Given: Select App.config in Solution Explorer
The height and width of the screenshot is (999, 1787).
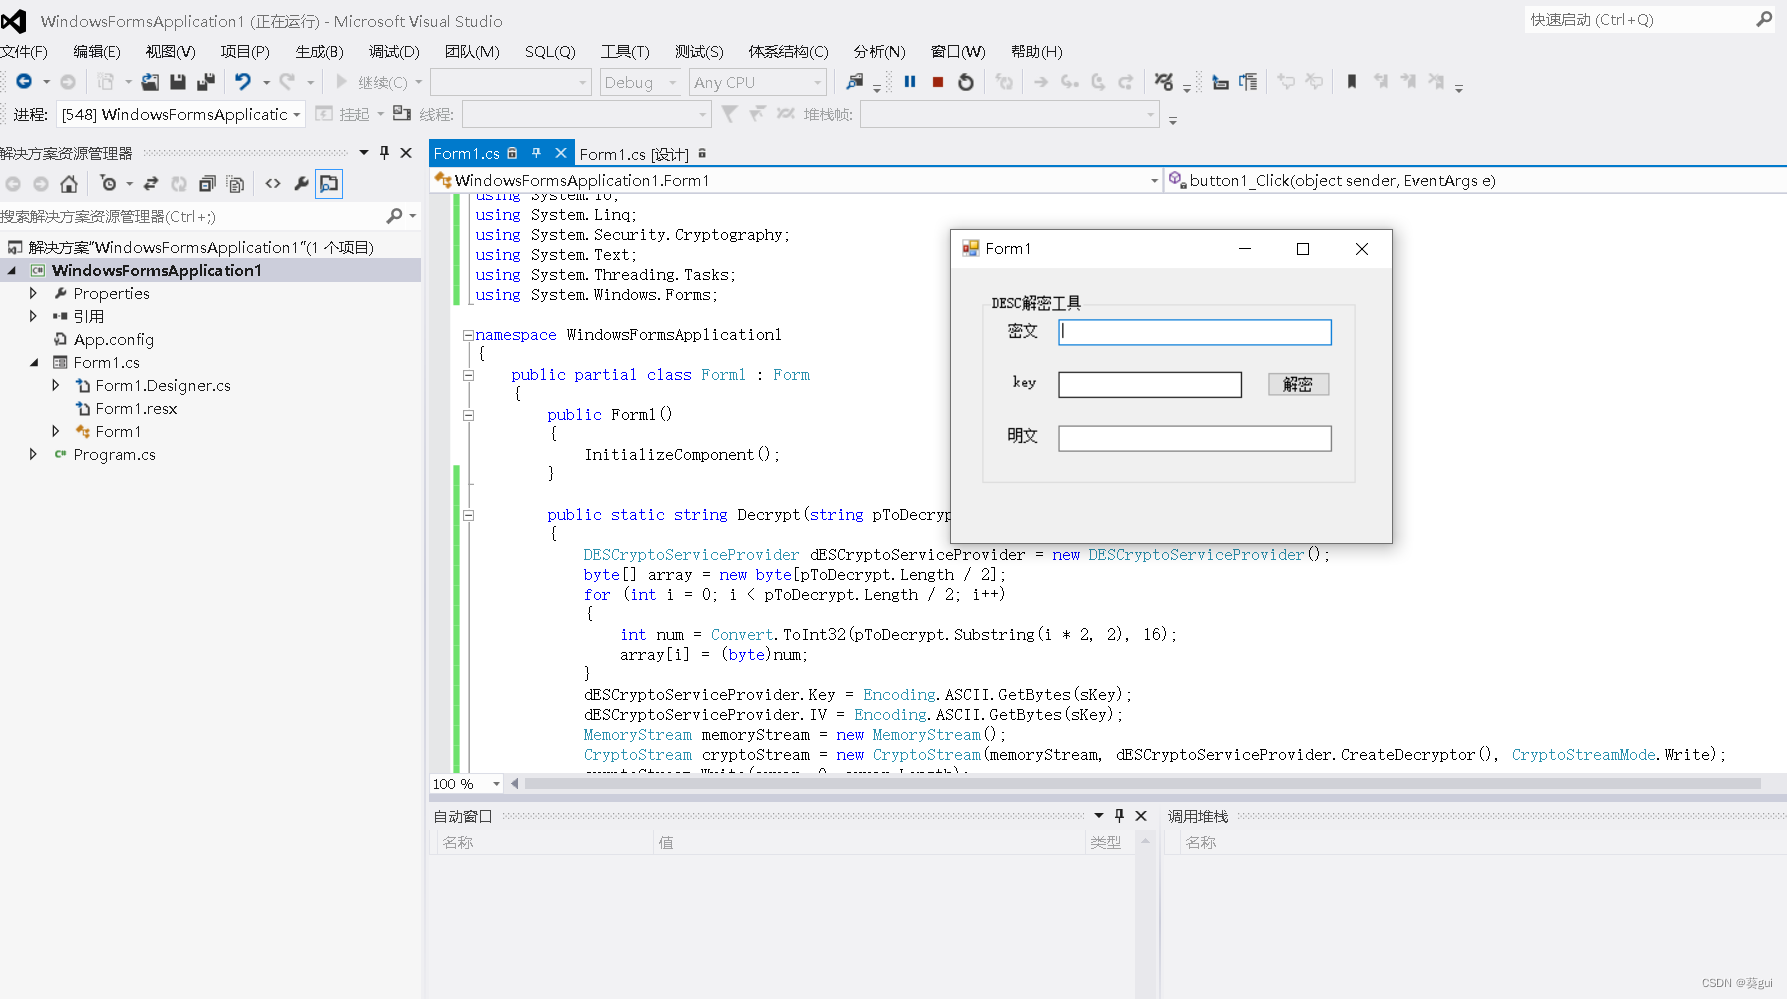Looking at the screenshot, I should [113, 339].
